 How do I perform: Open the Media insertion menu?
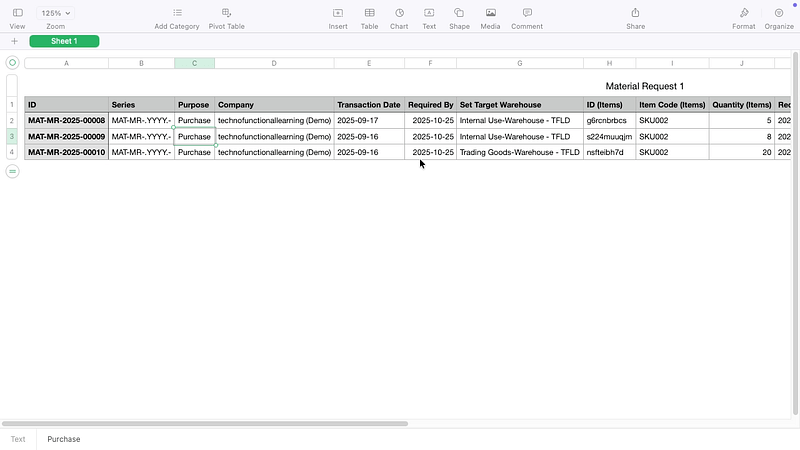point(490,13)
